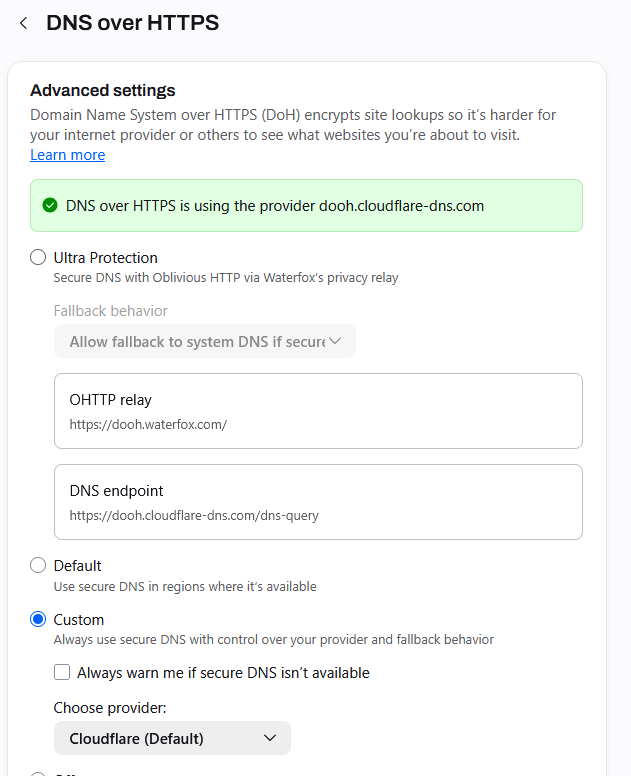The image size is (631, 776).
Task: Open the Allow fallback to system DNS dropdown
Action: click(x=205, y=341)
